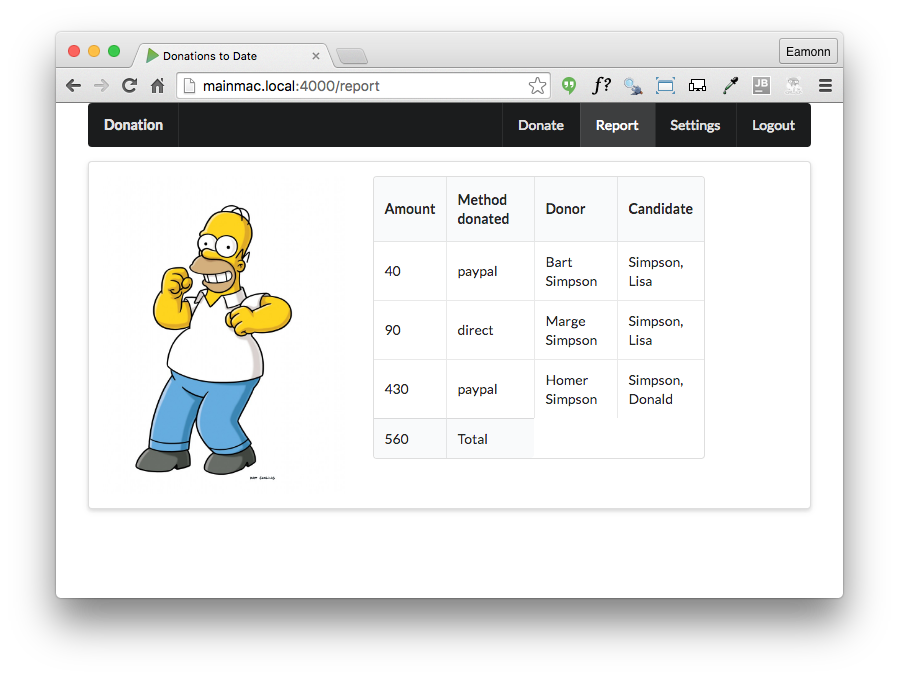Click the responsive devices extension icon
This screenshot has width=899, height=678.
coord(697,86)
